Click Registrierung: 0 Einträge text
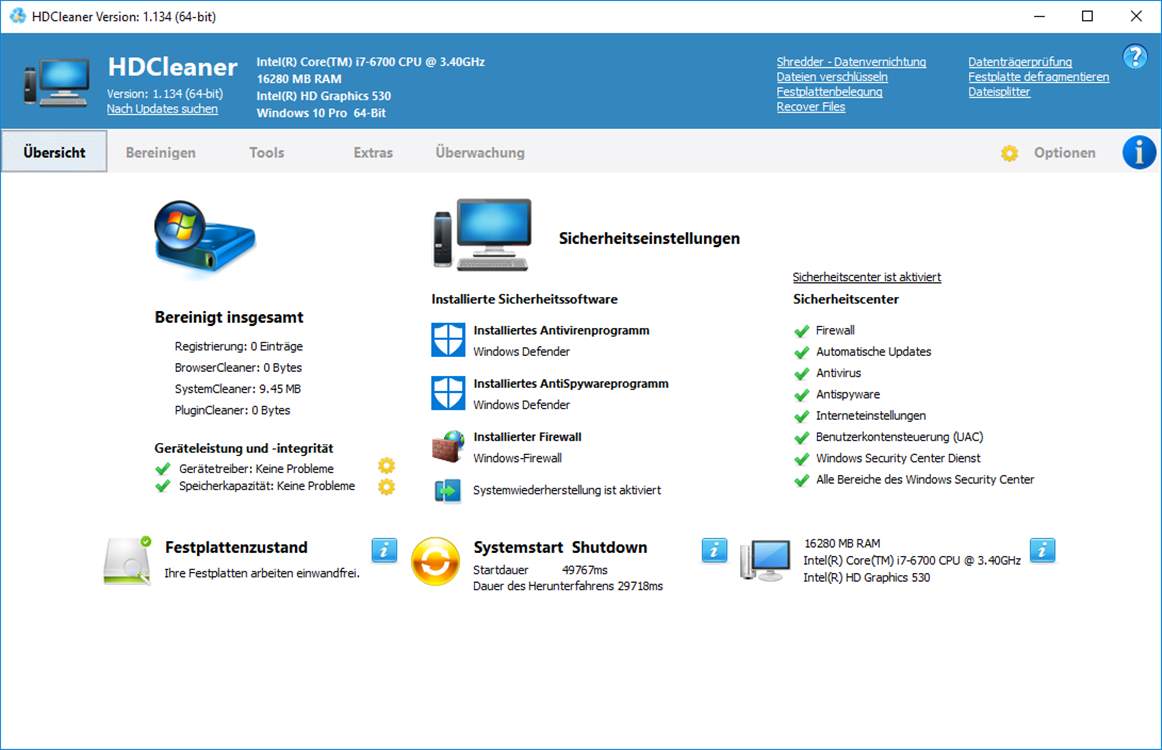 pos(239,346)
